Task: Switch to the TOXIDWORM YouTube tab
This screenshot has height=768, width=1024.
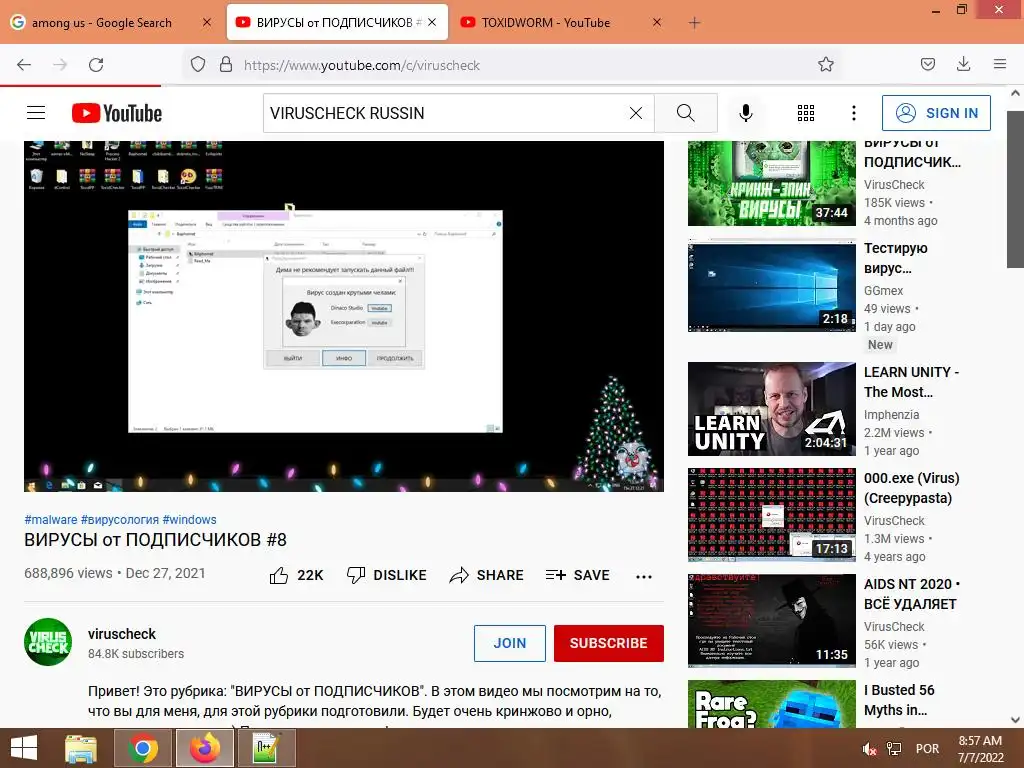Action: tap(545, 23)
